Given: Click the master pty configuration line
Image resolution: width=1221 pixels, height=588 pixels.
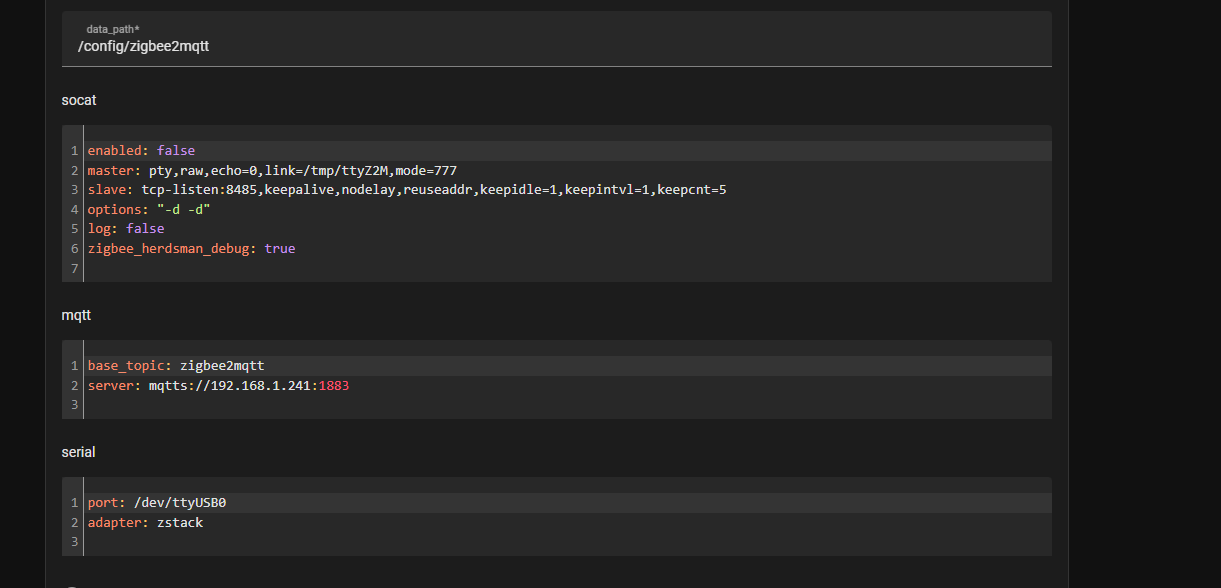Looking at the screenshot, I should pos(270,170).
